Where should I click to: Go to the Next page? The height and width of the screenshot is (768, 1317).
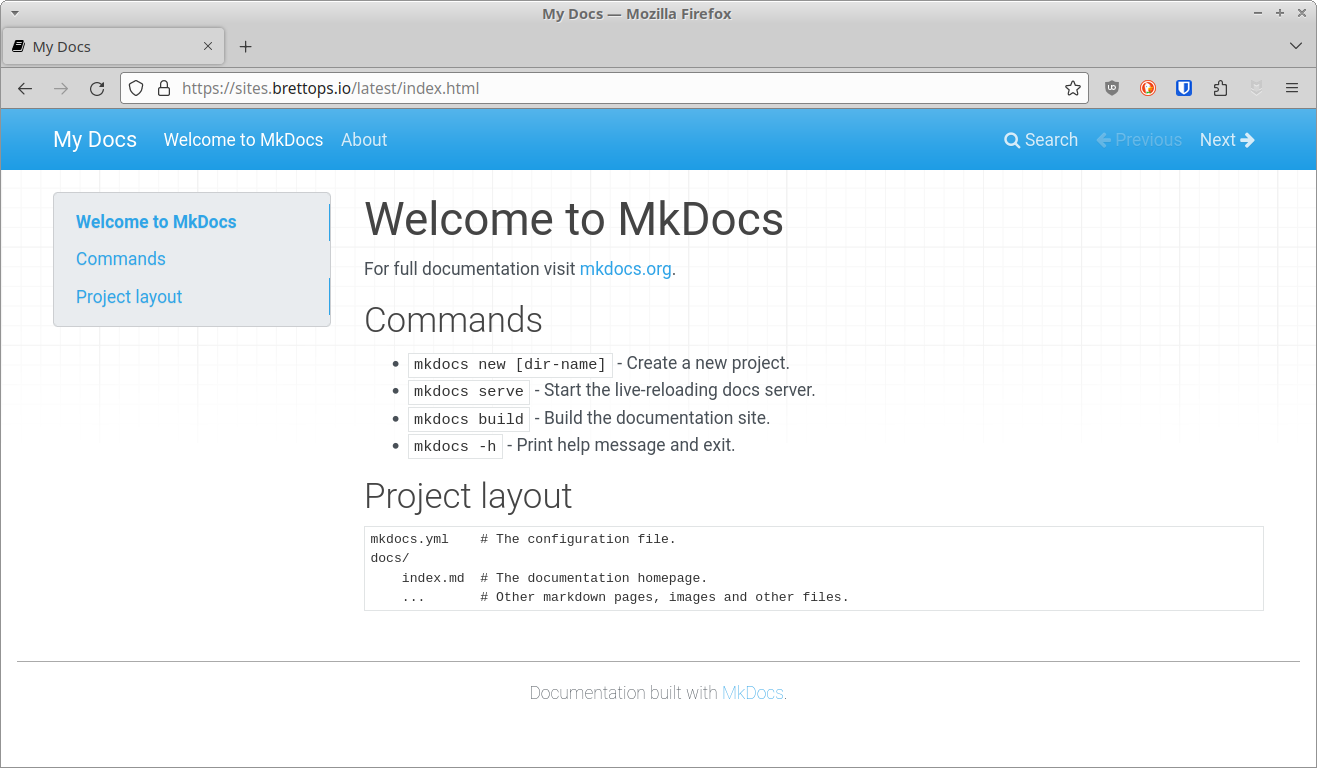tap(1227, 140)
